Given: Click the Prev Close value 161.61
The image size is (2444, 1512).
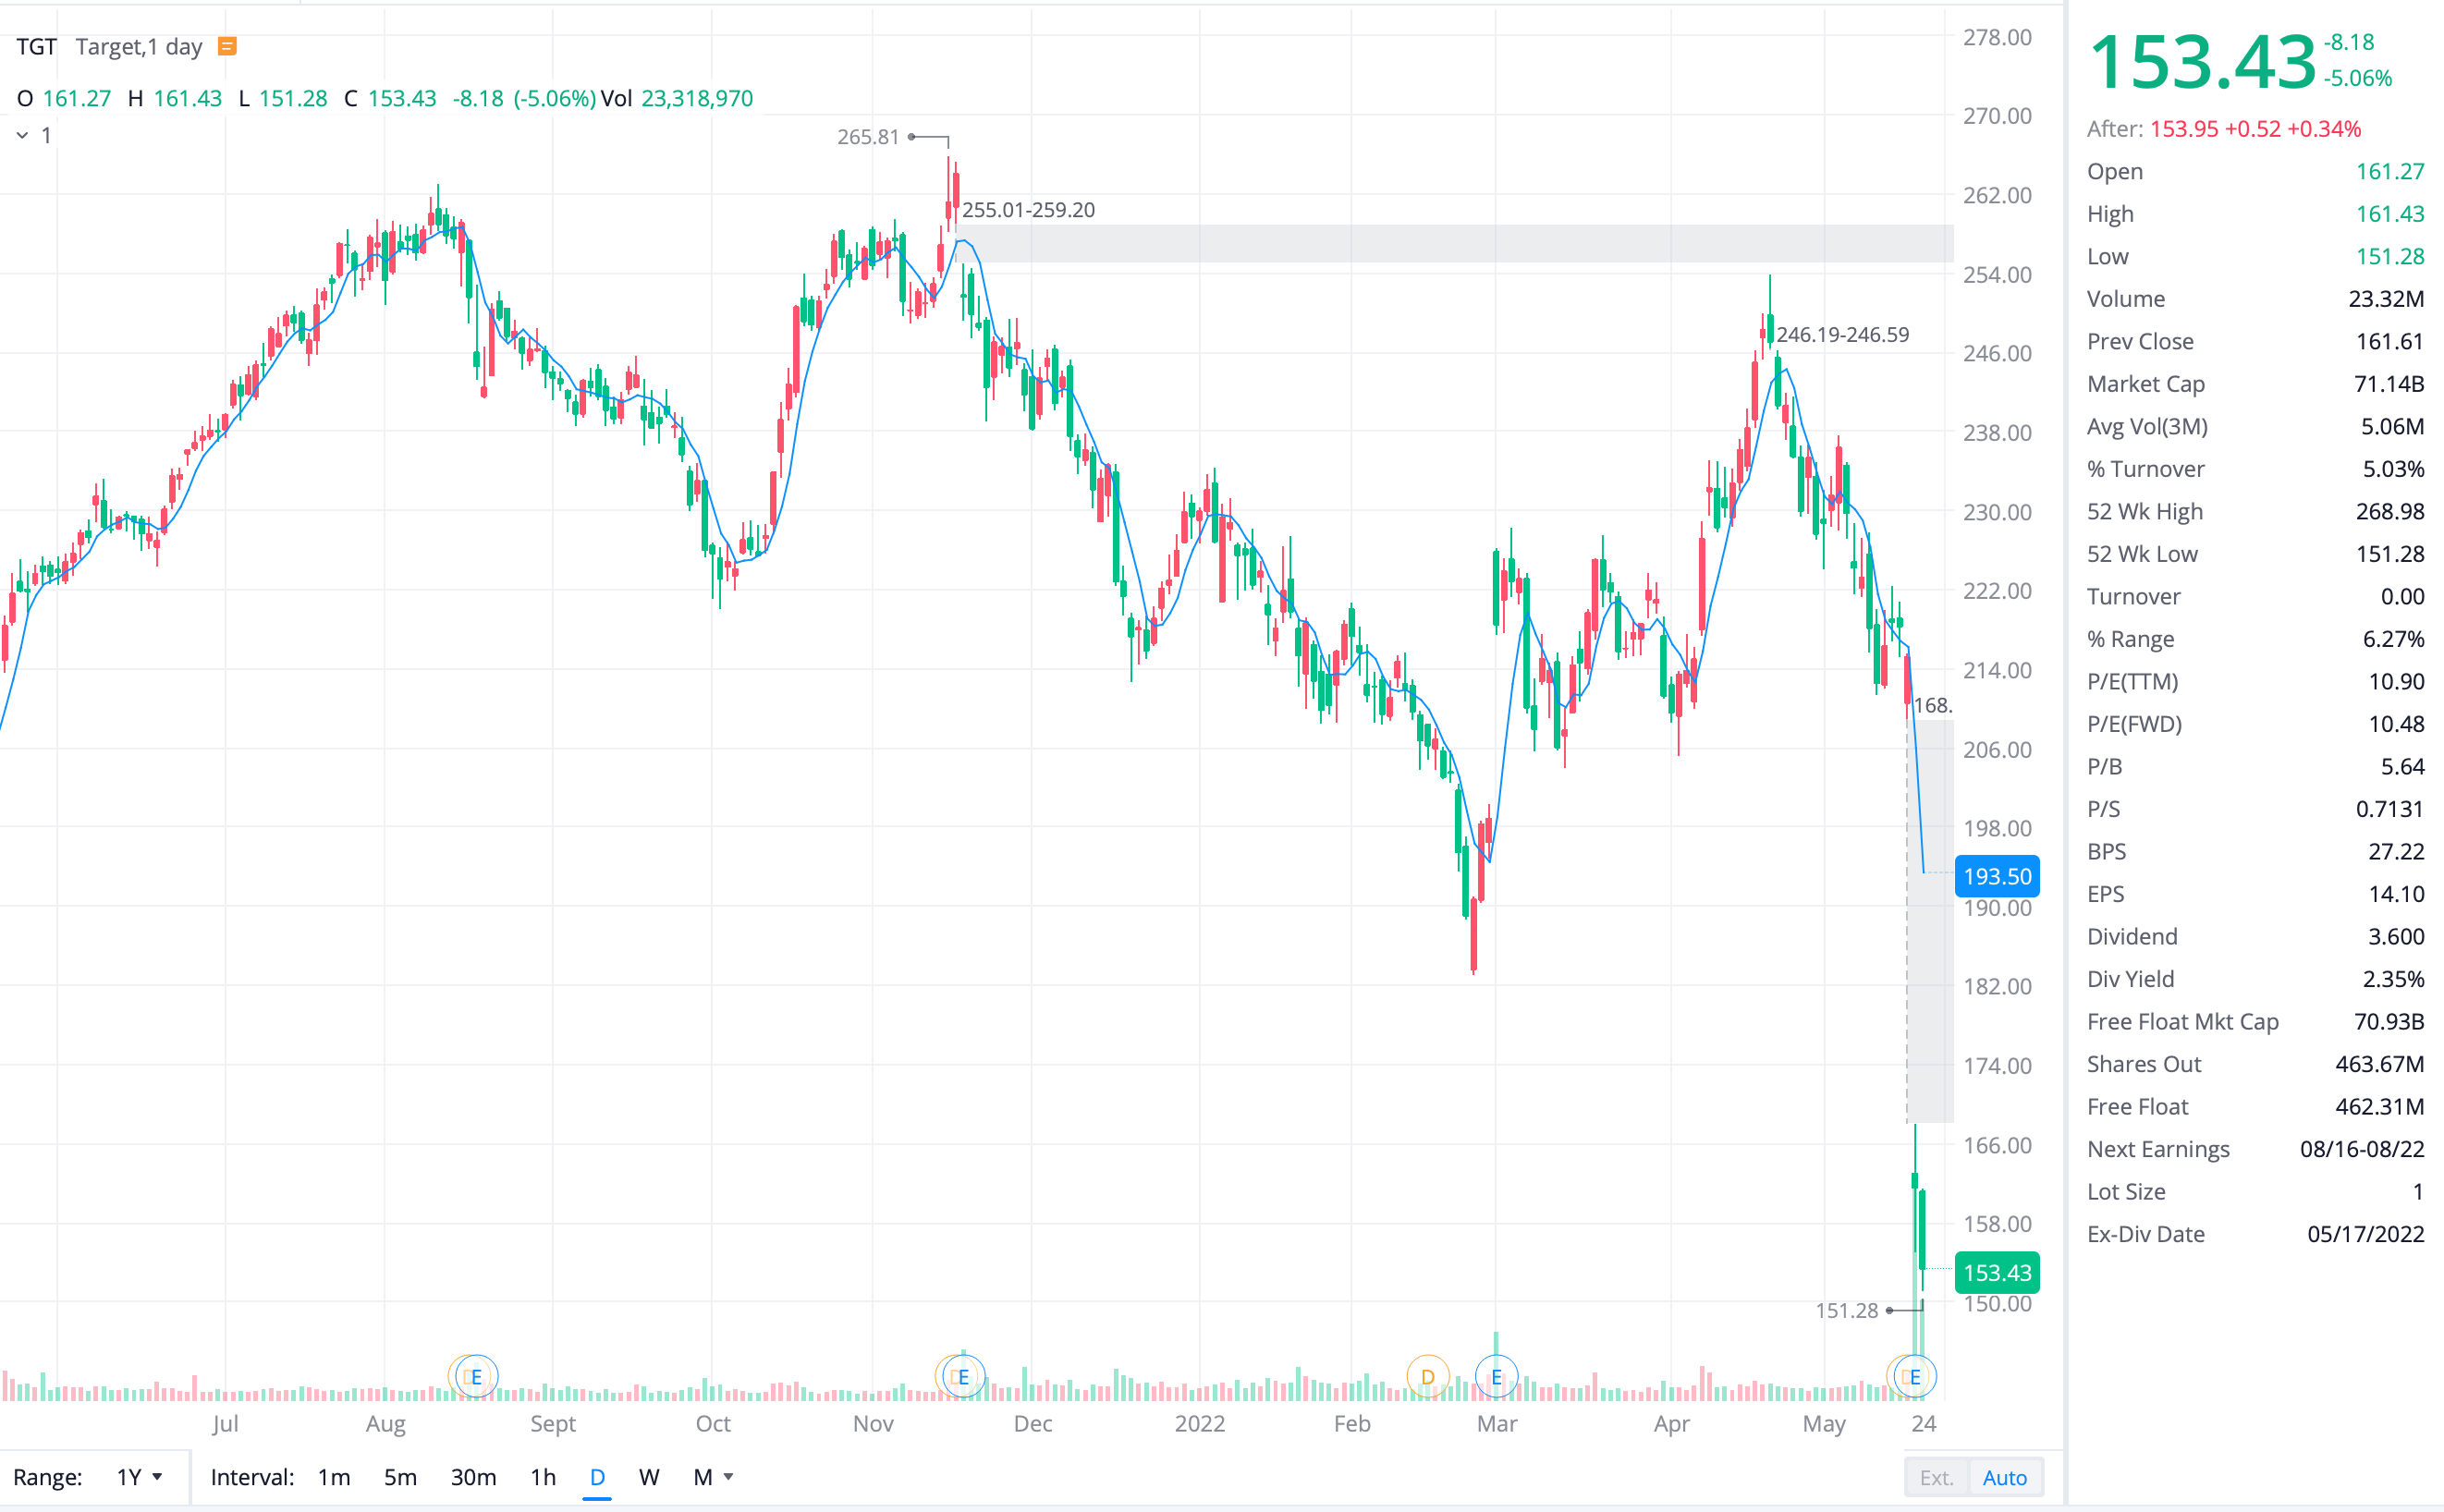Looking at the screenshot, I should 2390,341.
